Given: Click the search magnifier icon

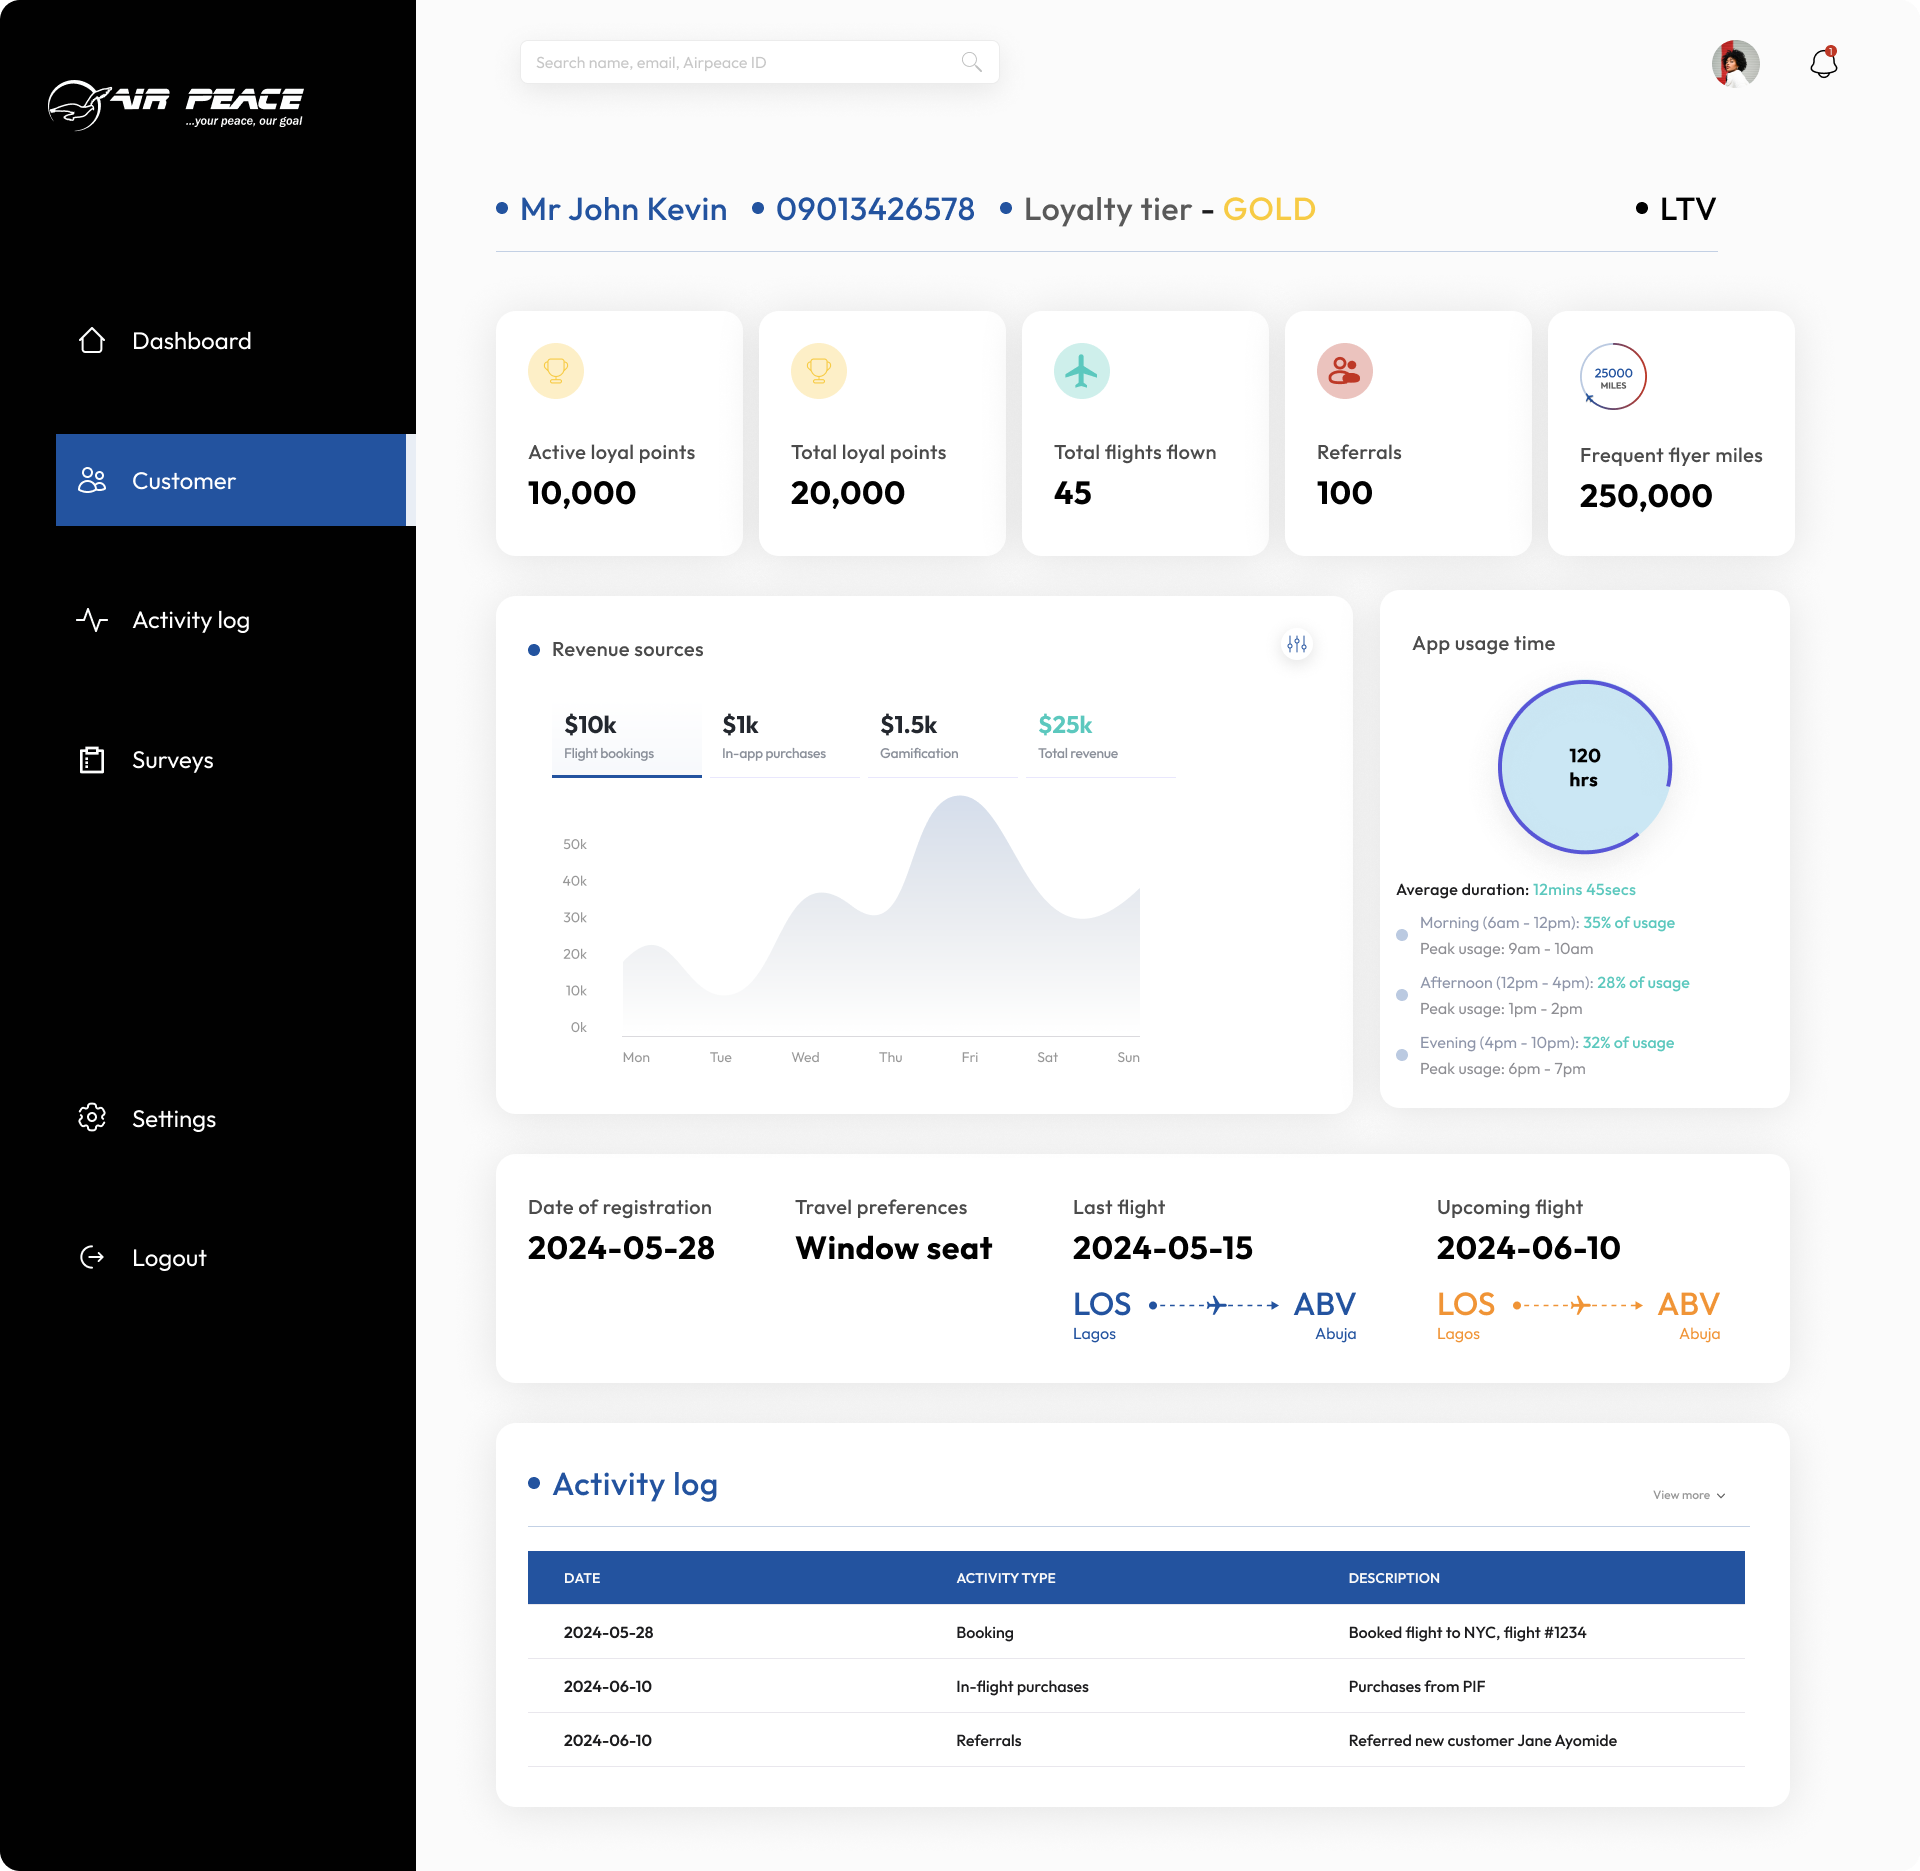Looking at the screenshot, I should 971,62.
